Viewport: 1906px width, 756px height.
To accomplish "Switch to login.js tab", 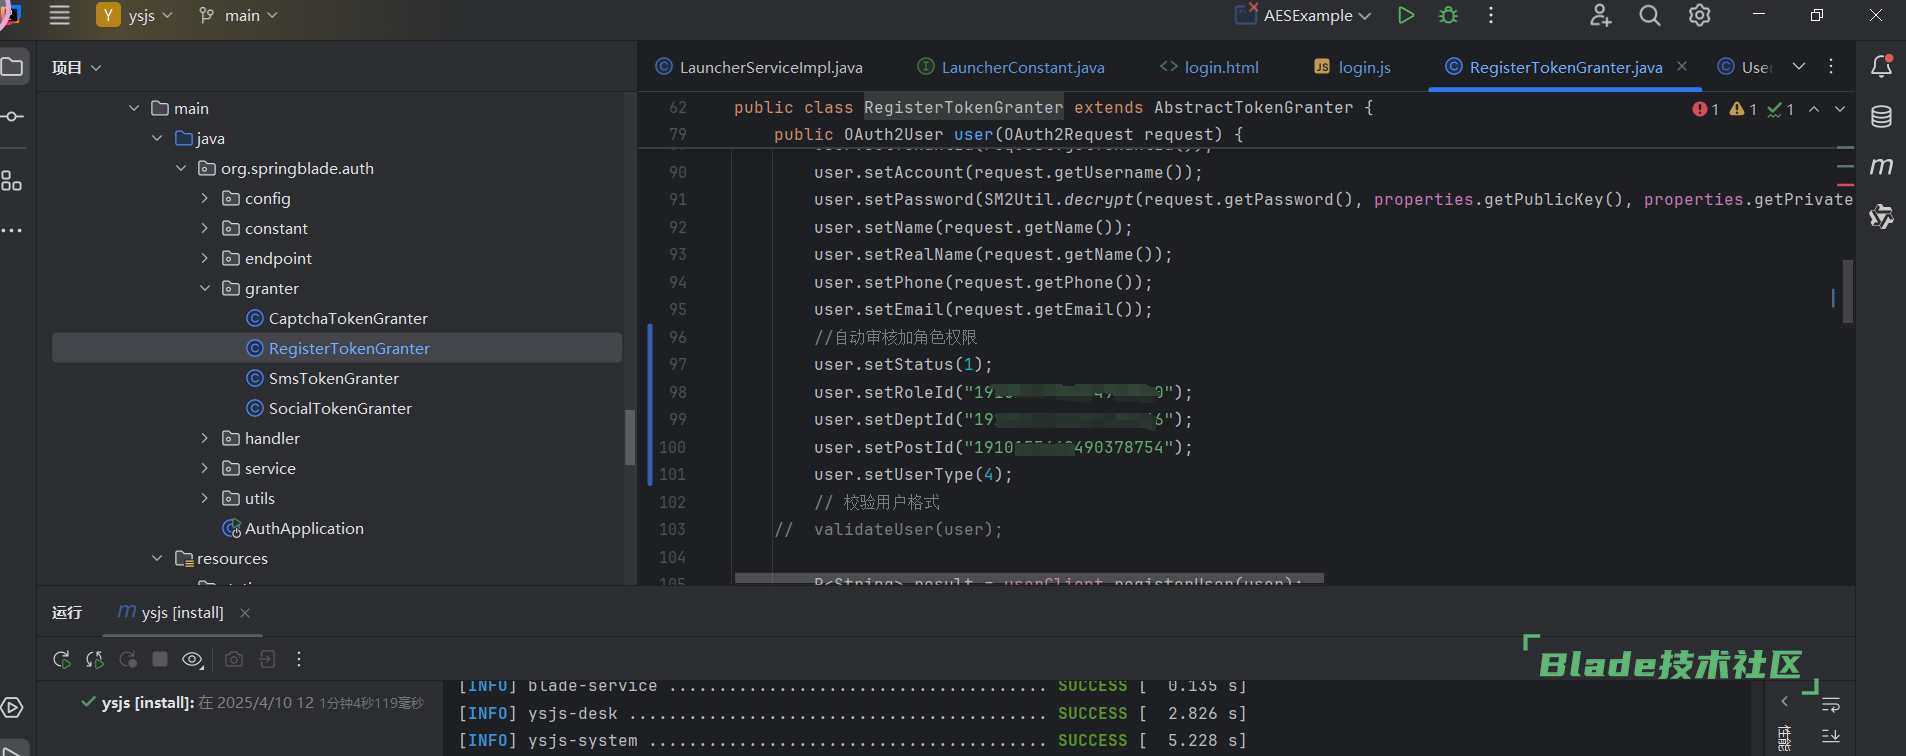I will tap(1352, 67).
